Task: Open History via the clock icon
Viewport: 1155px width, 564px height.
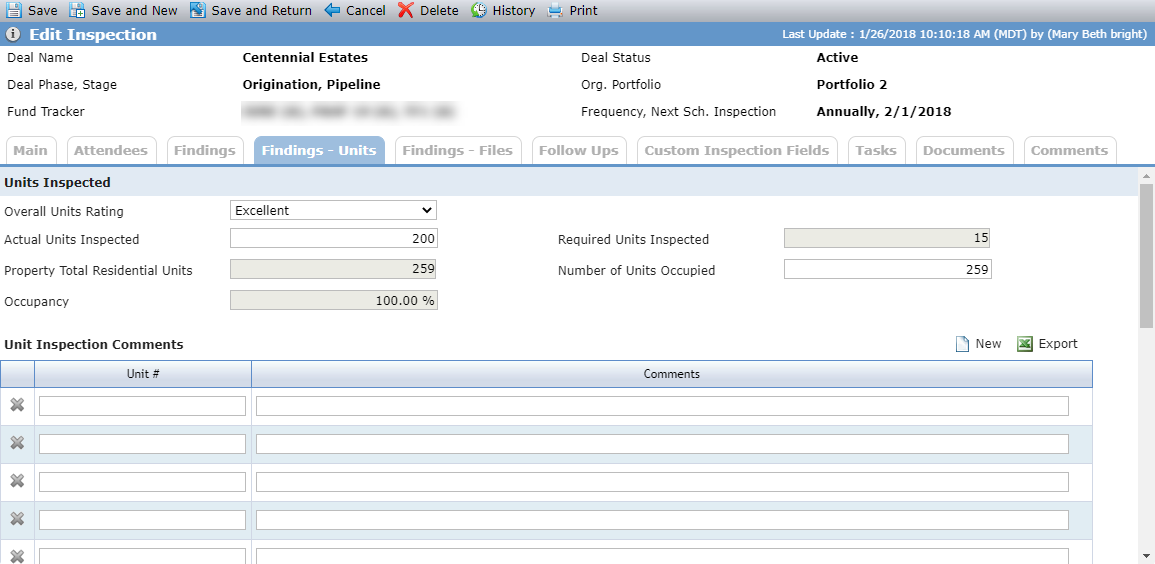Action: [479, 10]
